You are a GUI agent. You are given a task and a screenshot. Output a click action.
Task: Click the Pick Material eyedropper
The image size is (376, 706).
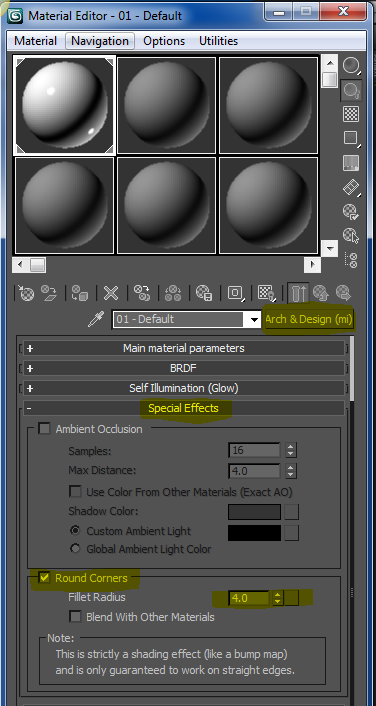pos(96,320)
